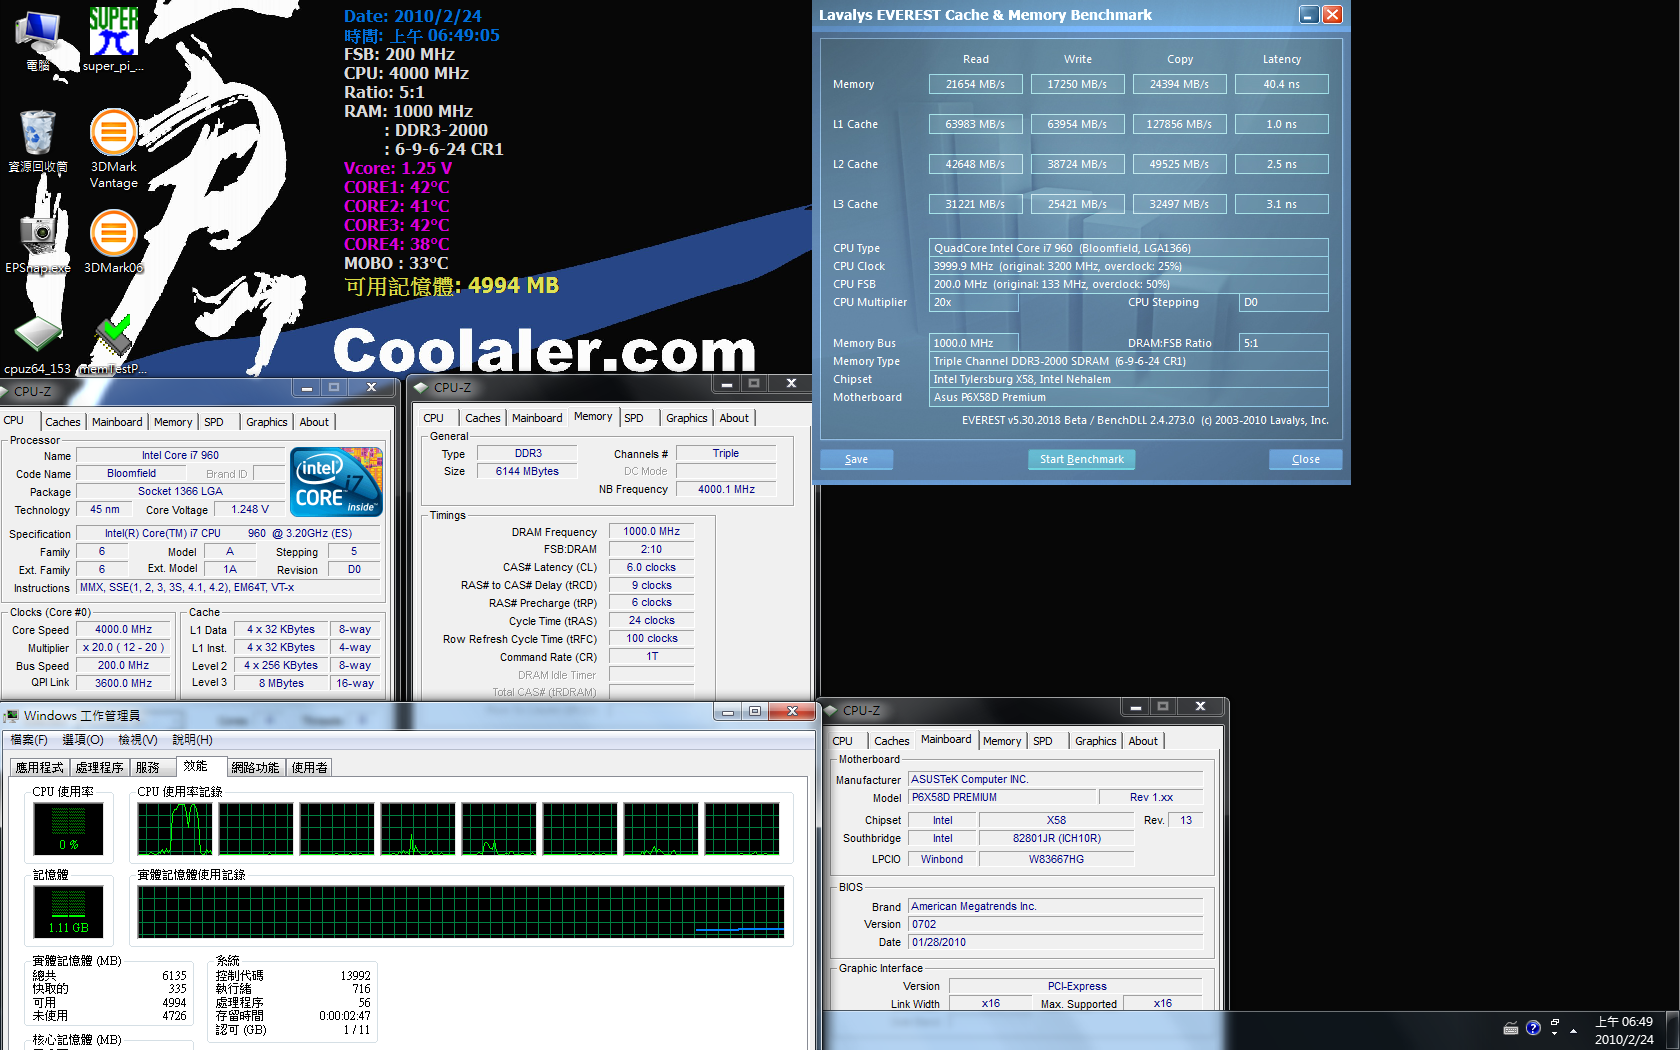This screenshot has width=1680, height=1050.
Task: Click the NB Frequency field 4000.1 MHz
Action: tap(727, 490)
